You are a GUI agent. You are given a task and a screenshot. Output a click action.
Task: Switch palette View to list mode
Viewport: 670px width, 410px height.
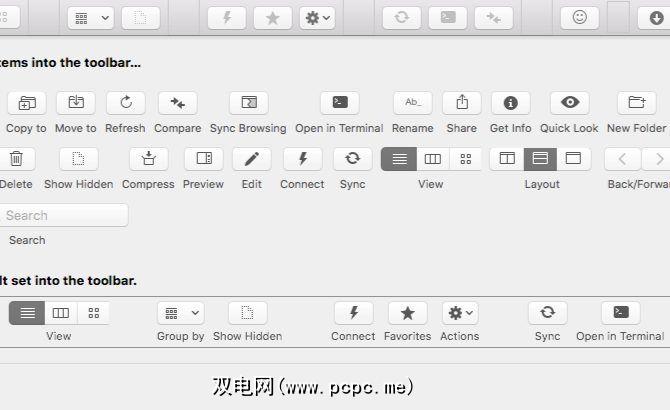click(x=399, y=159)
